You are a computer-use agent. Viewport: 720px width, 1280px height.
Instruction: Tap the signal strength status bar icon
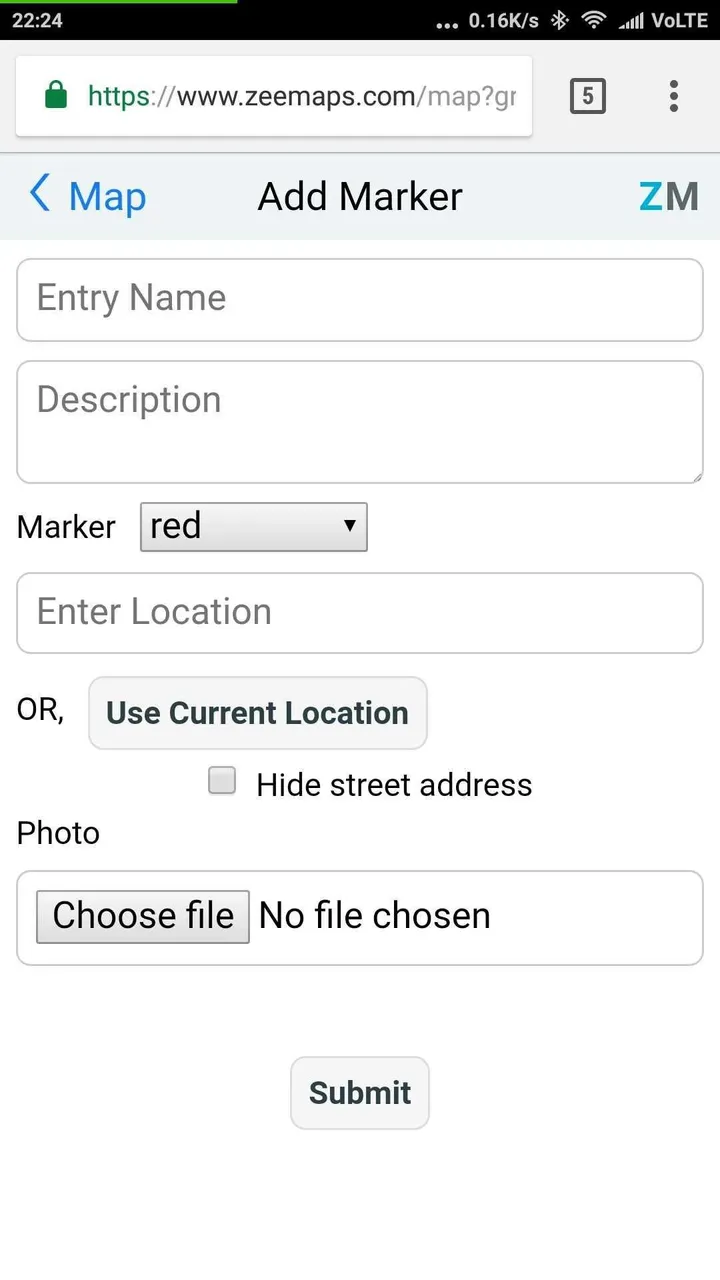tap(631, 21)
